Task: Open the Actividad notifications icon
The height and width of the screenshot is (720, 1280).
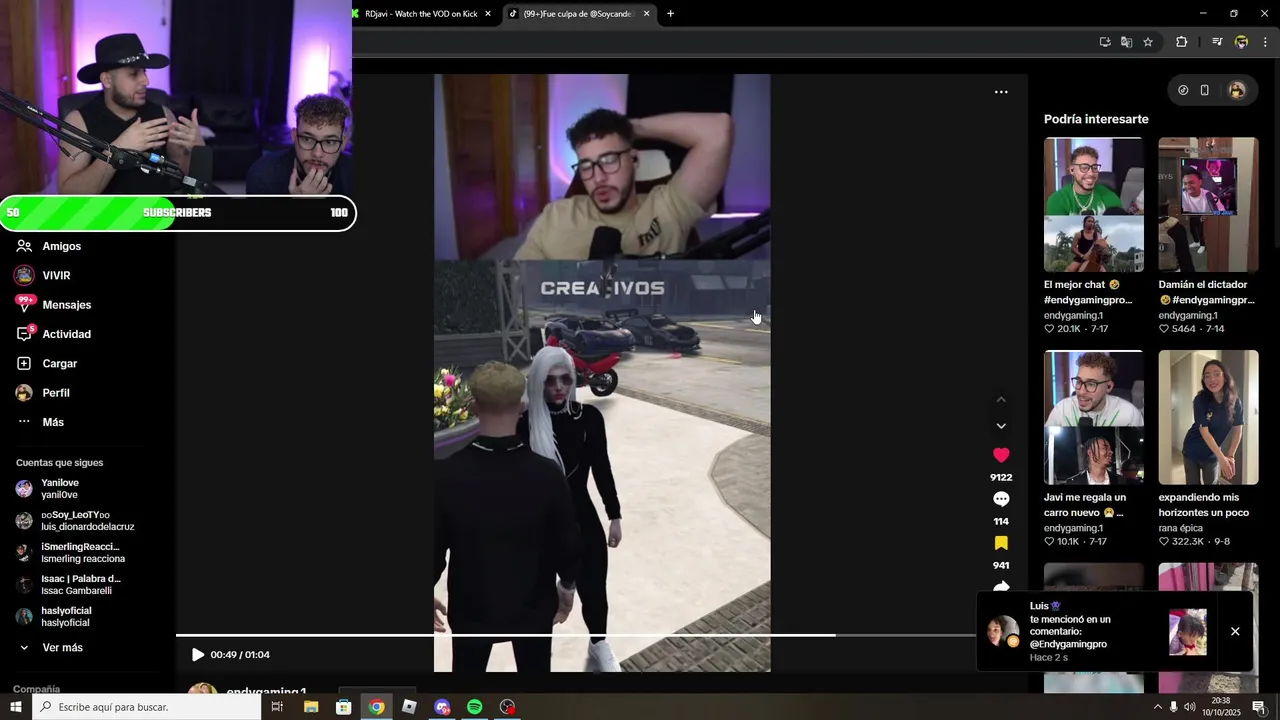Action: click(x=24, y=334)
